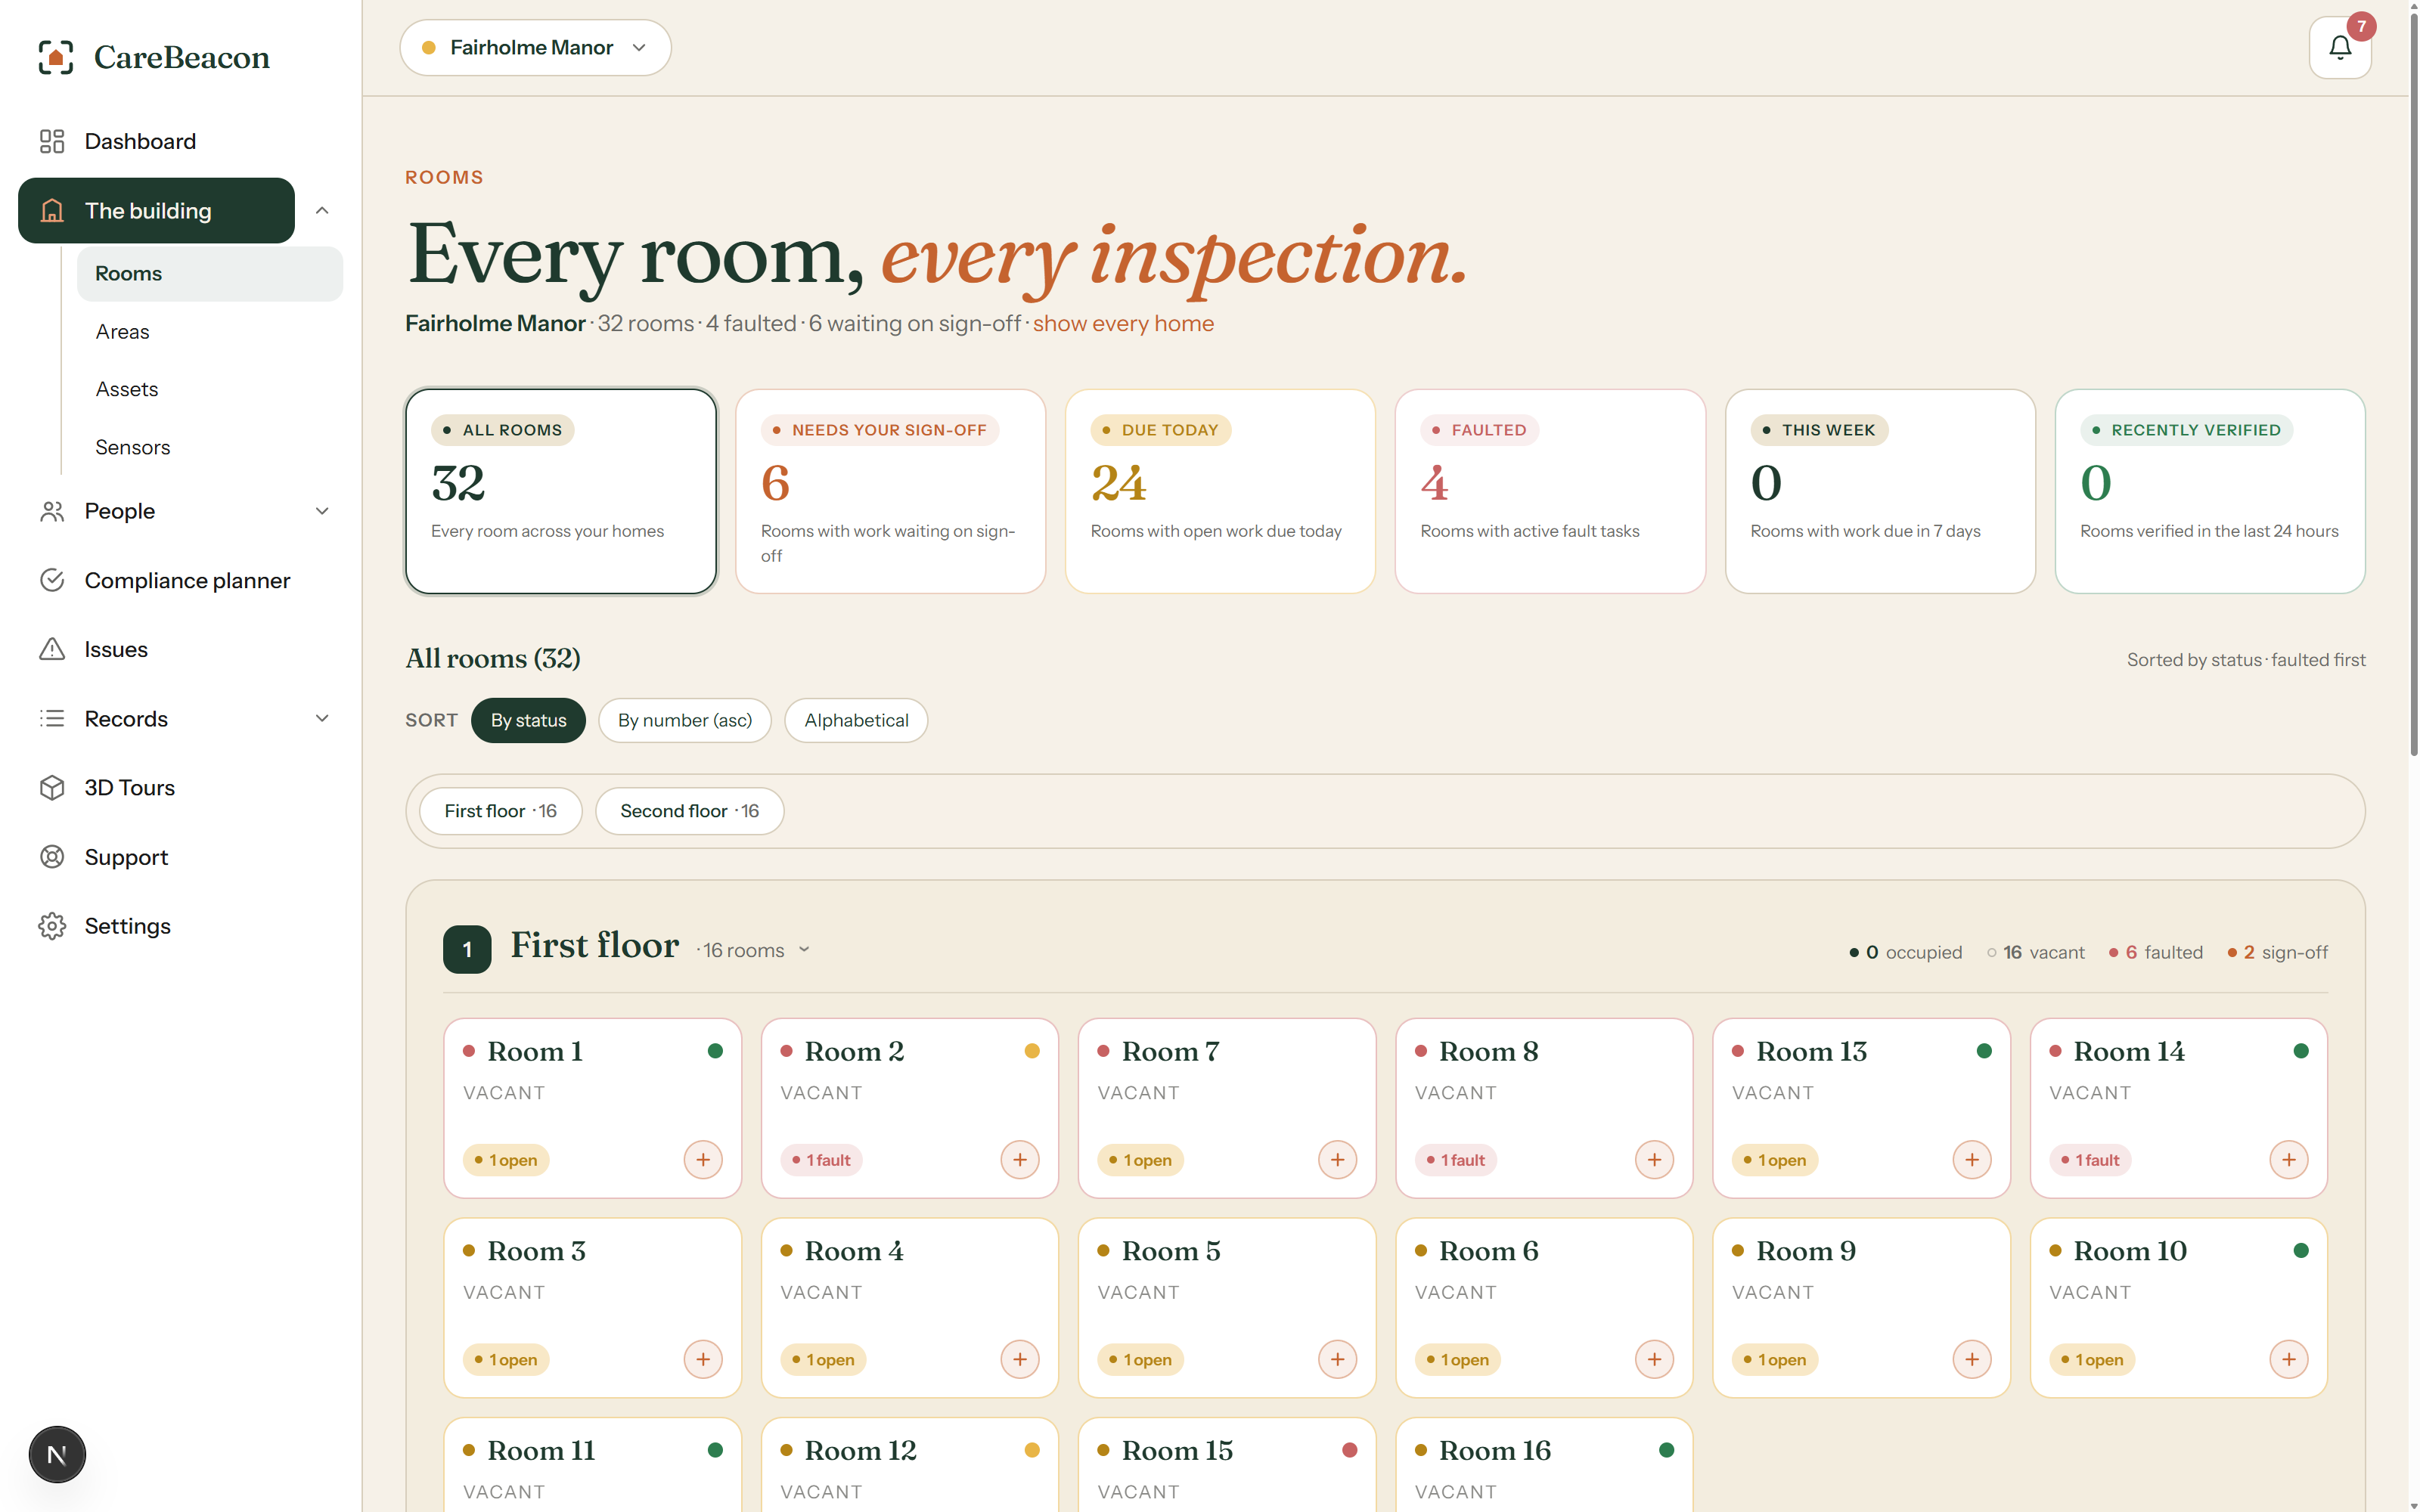The width and height of the screenshot is (2420, 1512).
Task: Add task to Room 6 with plus
Action: [x=1654, y=1360]
